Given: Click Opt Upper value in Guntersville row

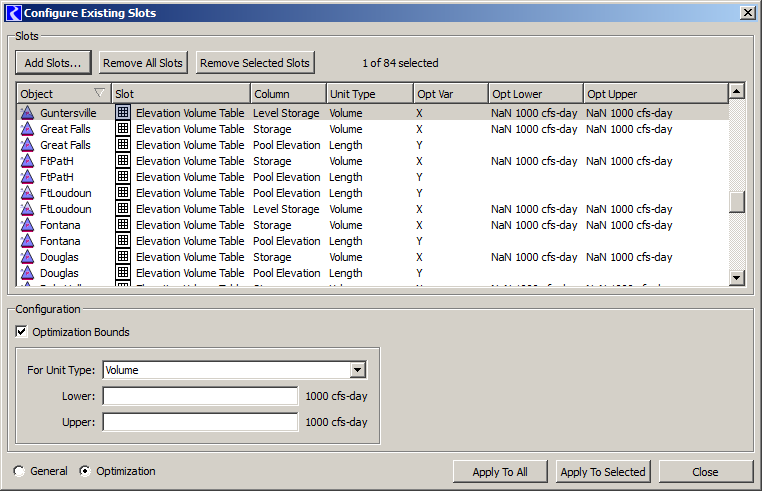Looking at the screenshot, I should [x=629, y=113].
